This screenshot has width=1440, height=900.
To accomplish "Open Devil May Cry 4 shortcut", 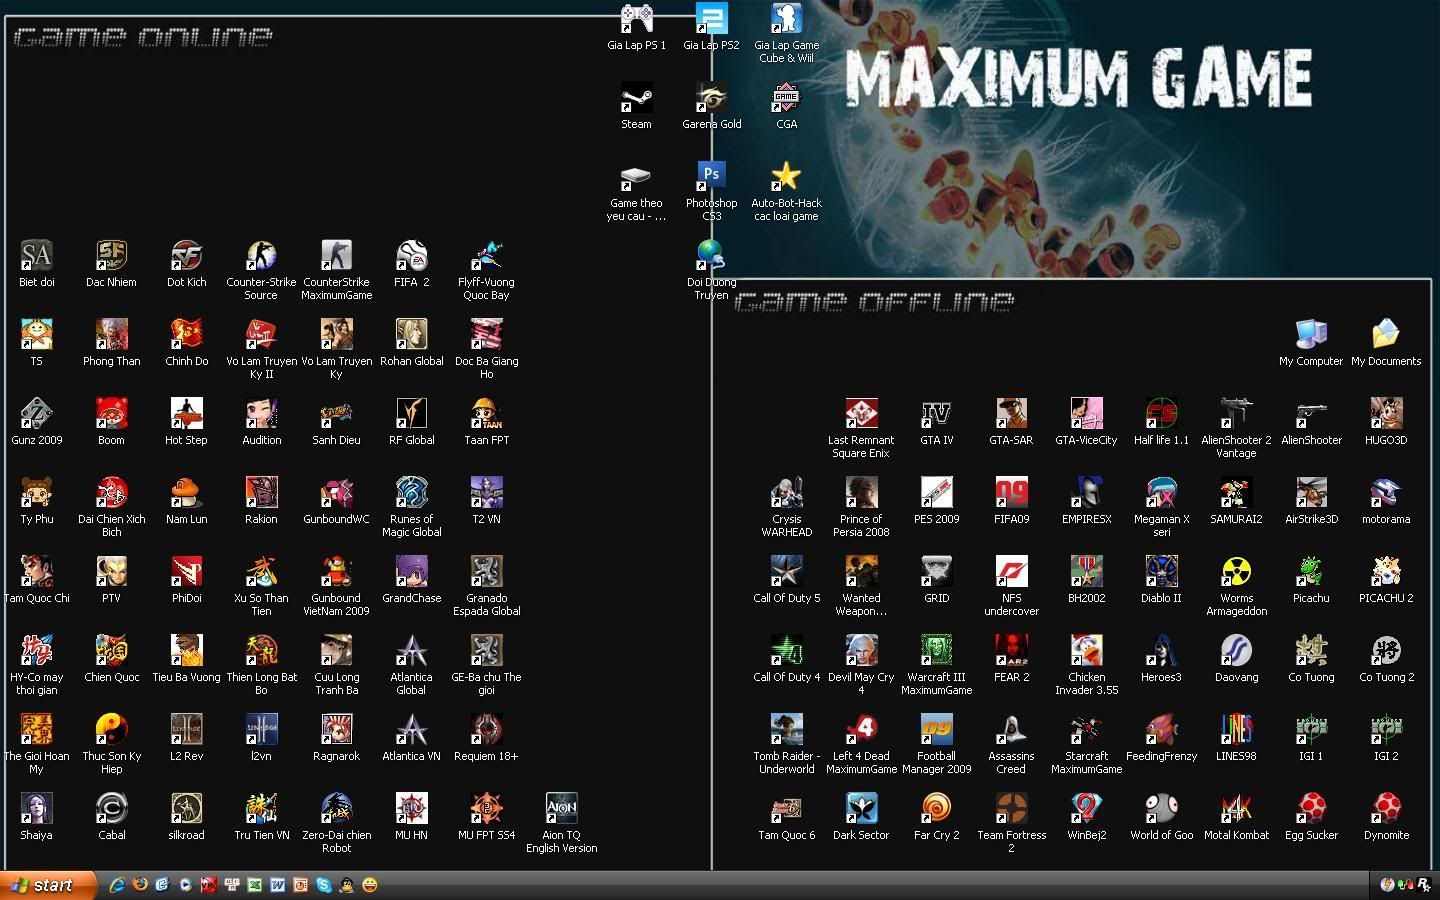I will pyautogui.click(x=861, y=651).
